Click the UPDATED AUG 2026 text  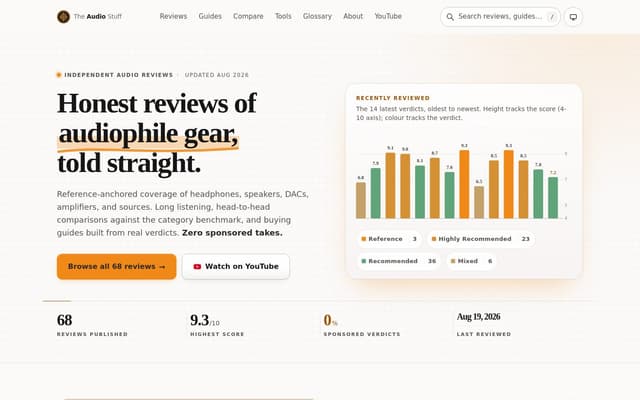click(216, 75)
